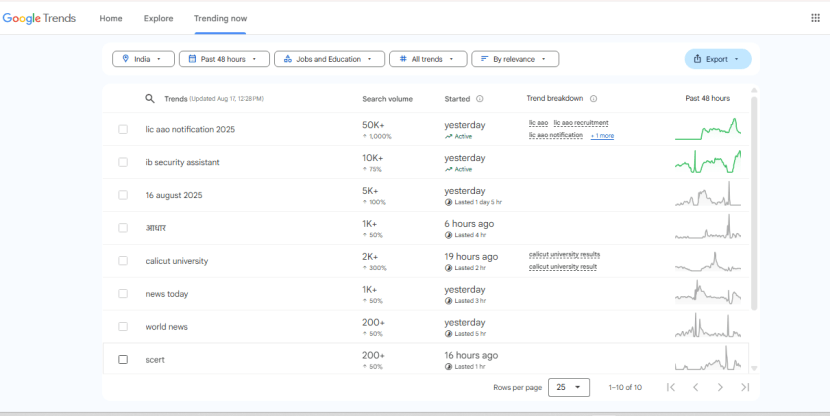The width and height of the screenshot is (830, 416).
Task: Open the world news trend
Action: point(167,327)
